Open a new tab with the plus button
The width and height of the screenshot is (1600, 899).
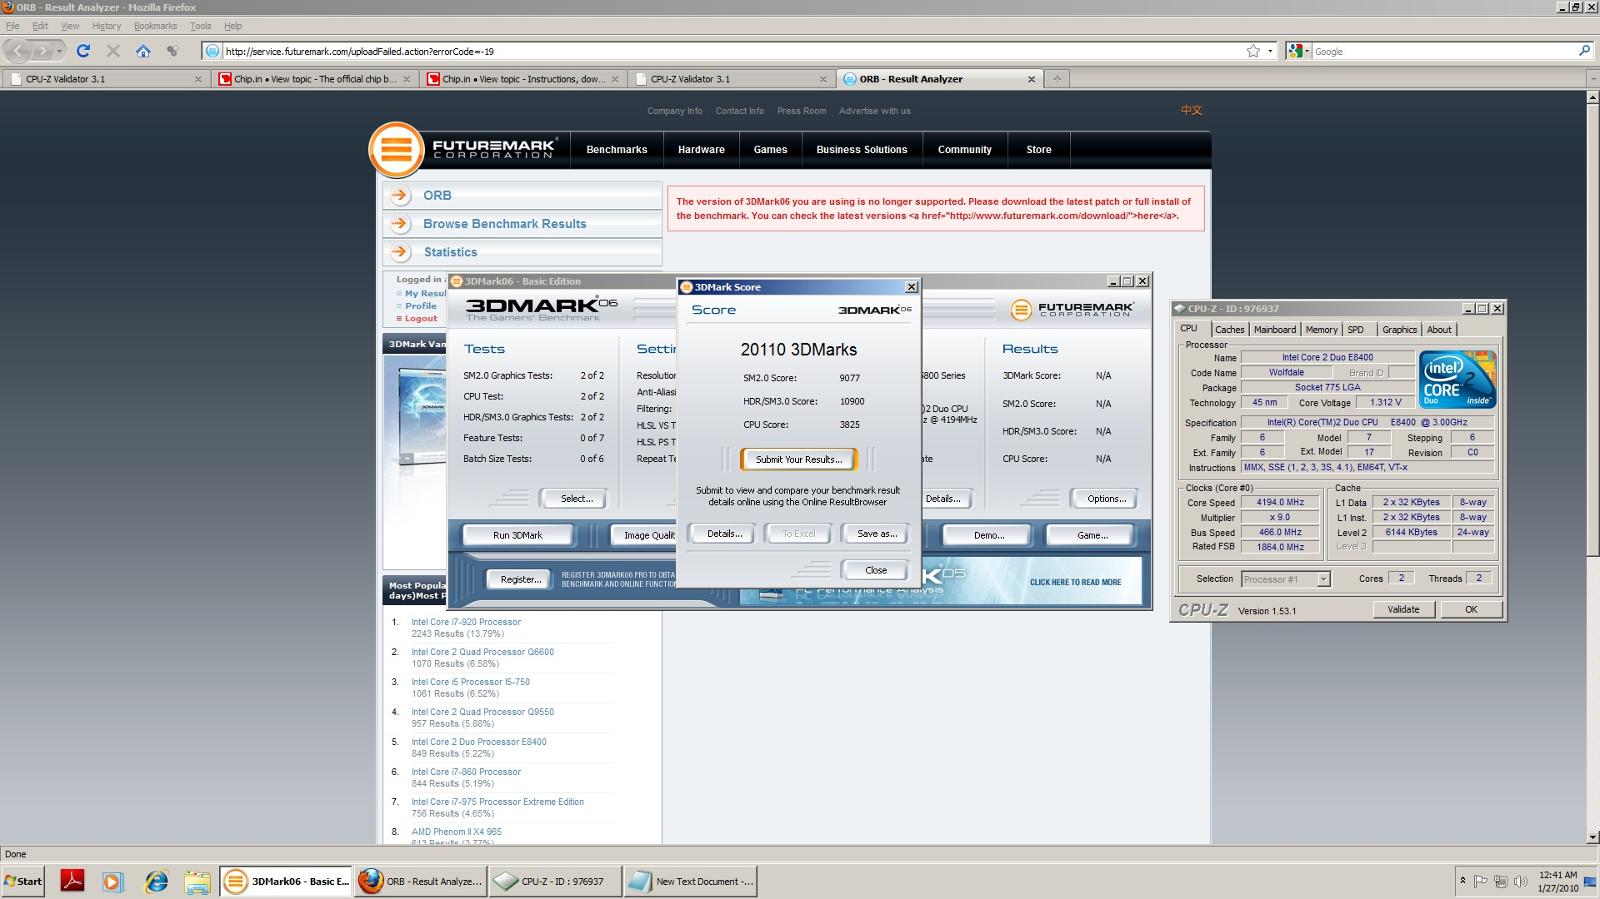click(x=1057, y=79)
